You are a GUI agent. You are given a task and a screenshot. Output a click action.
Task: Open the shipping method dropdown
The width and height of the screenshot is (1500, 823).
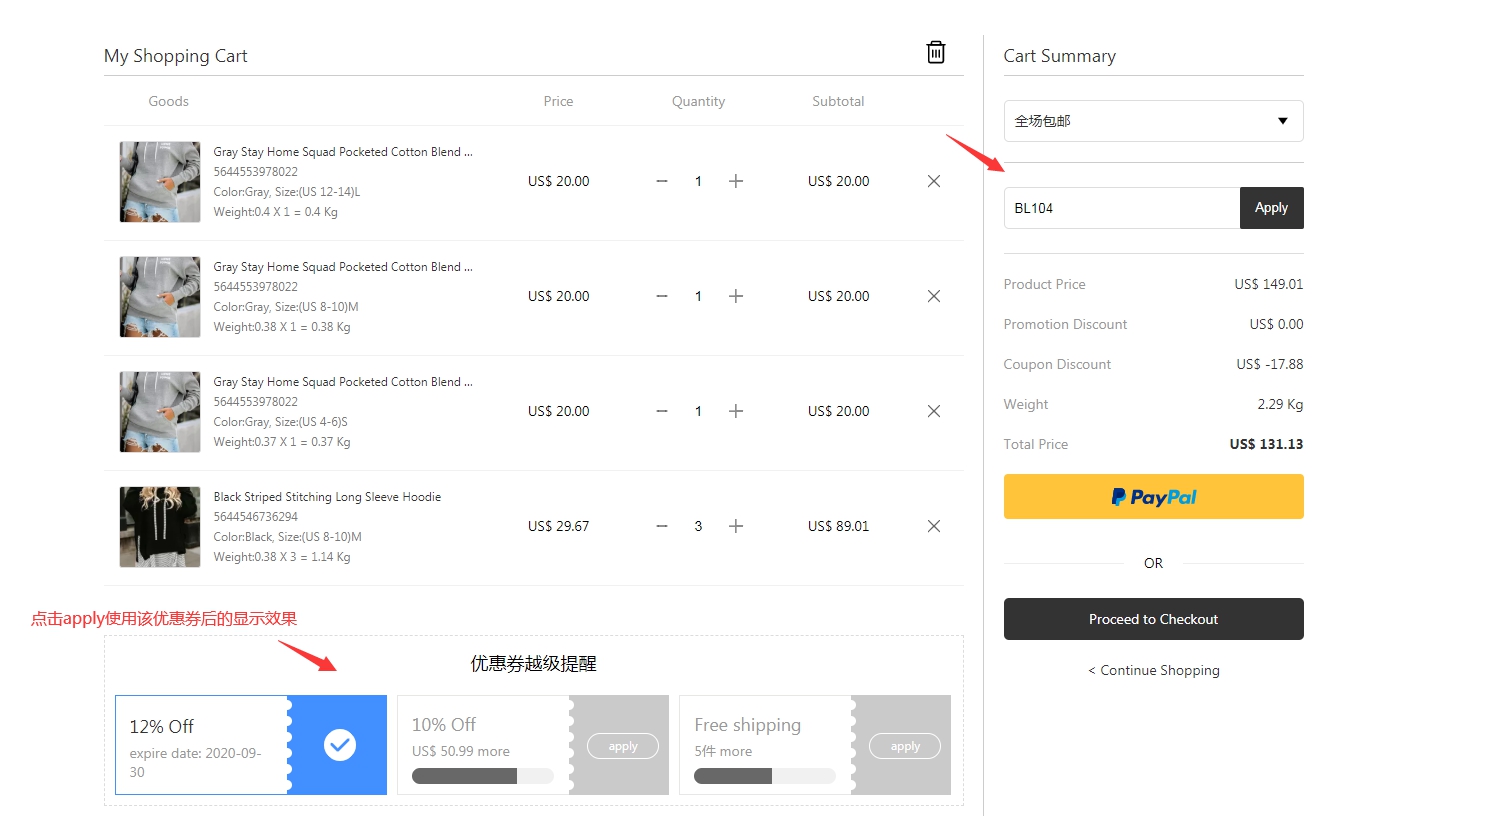[x=1152, y=121]
